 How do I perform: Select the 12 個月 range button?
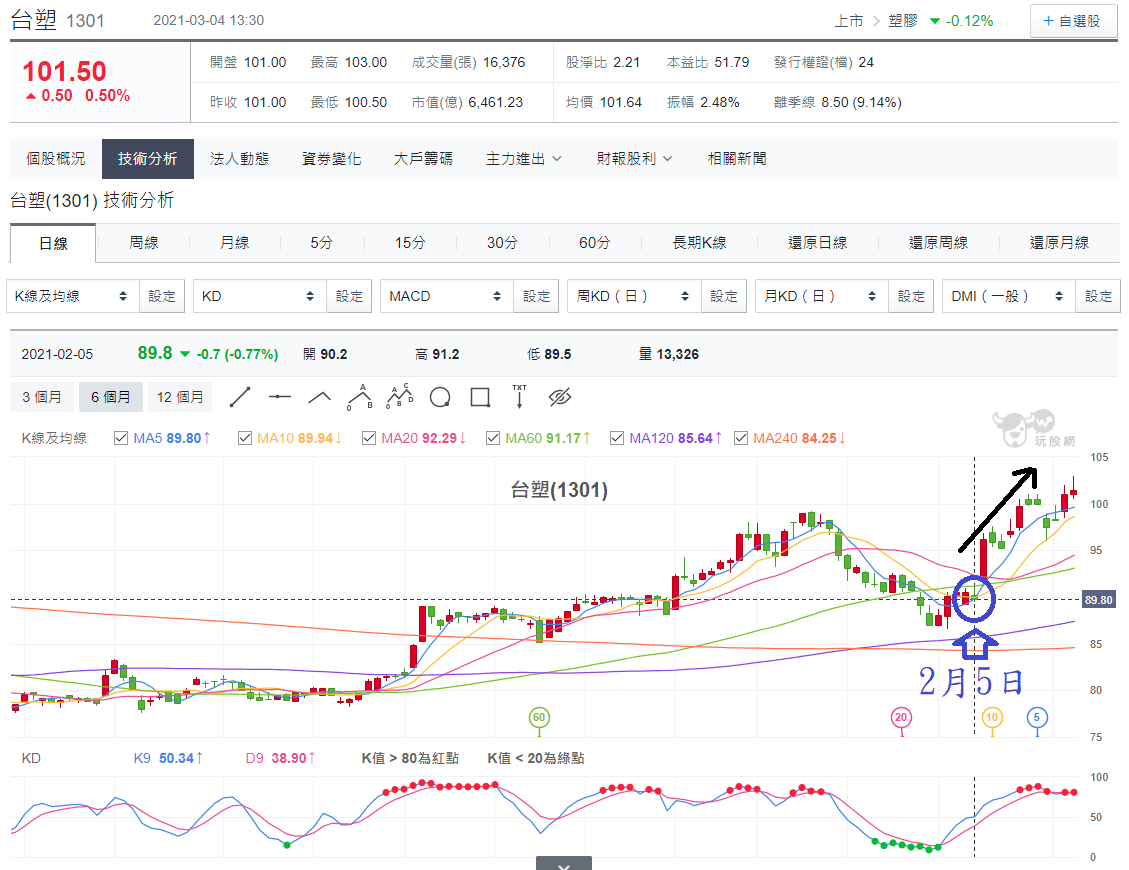(180, 397)
